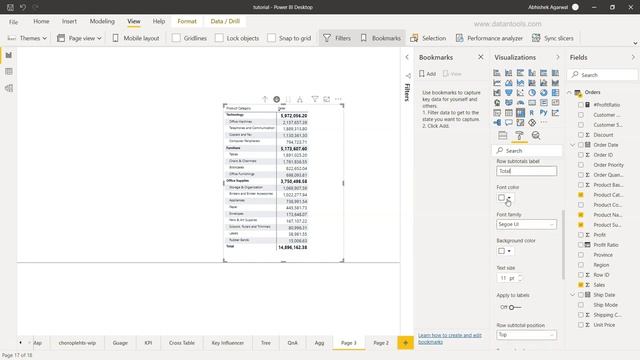Screen dimensions: 640x360
Task: Uncheck the Sales field
Action: point(580,285)
